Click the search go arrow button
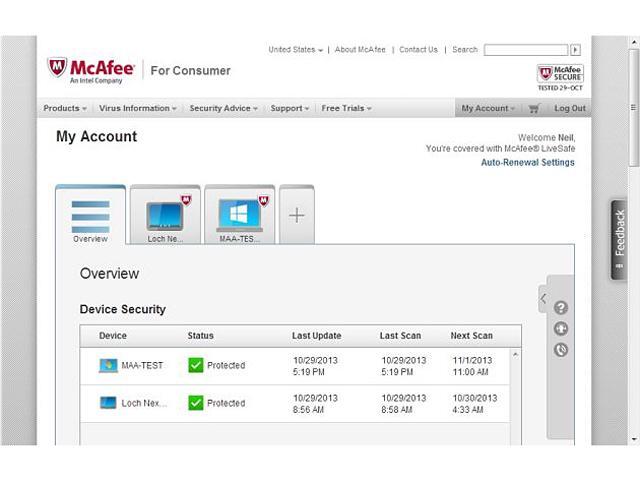 (x=575, y=50)
